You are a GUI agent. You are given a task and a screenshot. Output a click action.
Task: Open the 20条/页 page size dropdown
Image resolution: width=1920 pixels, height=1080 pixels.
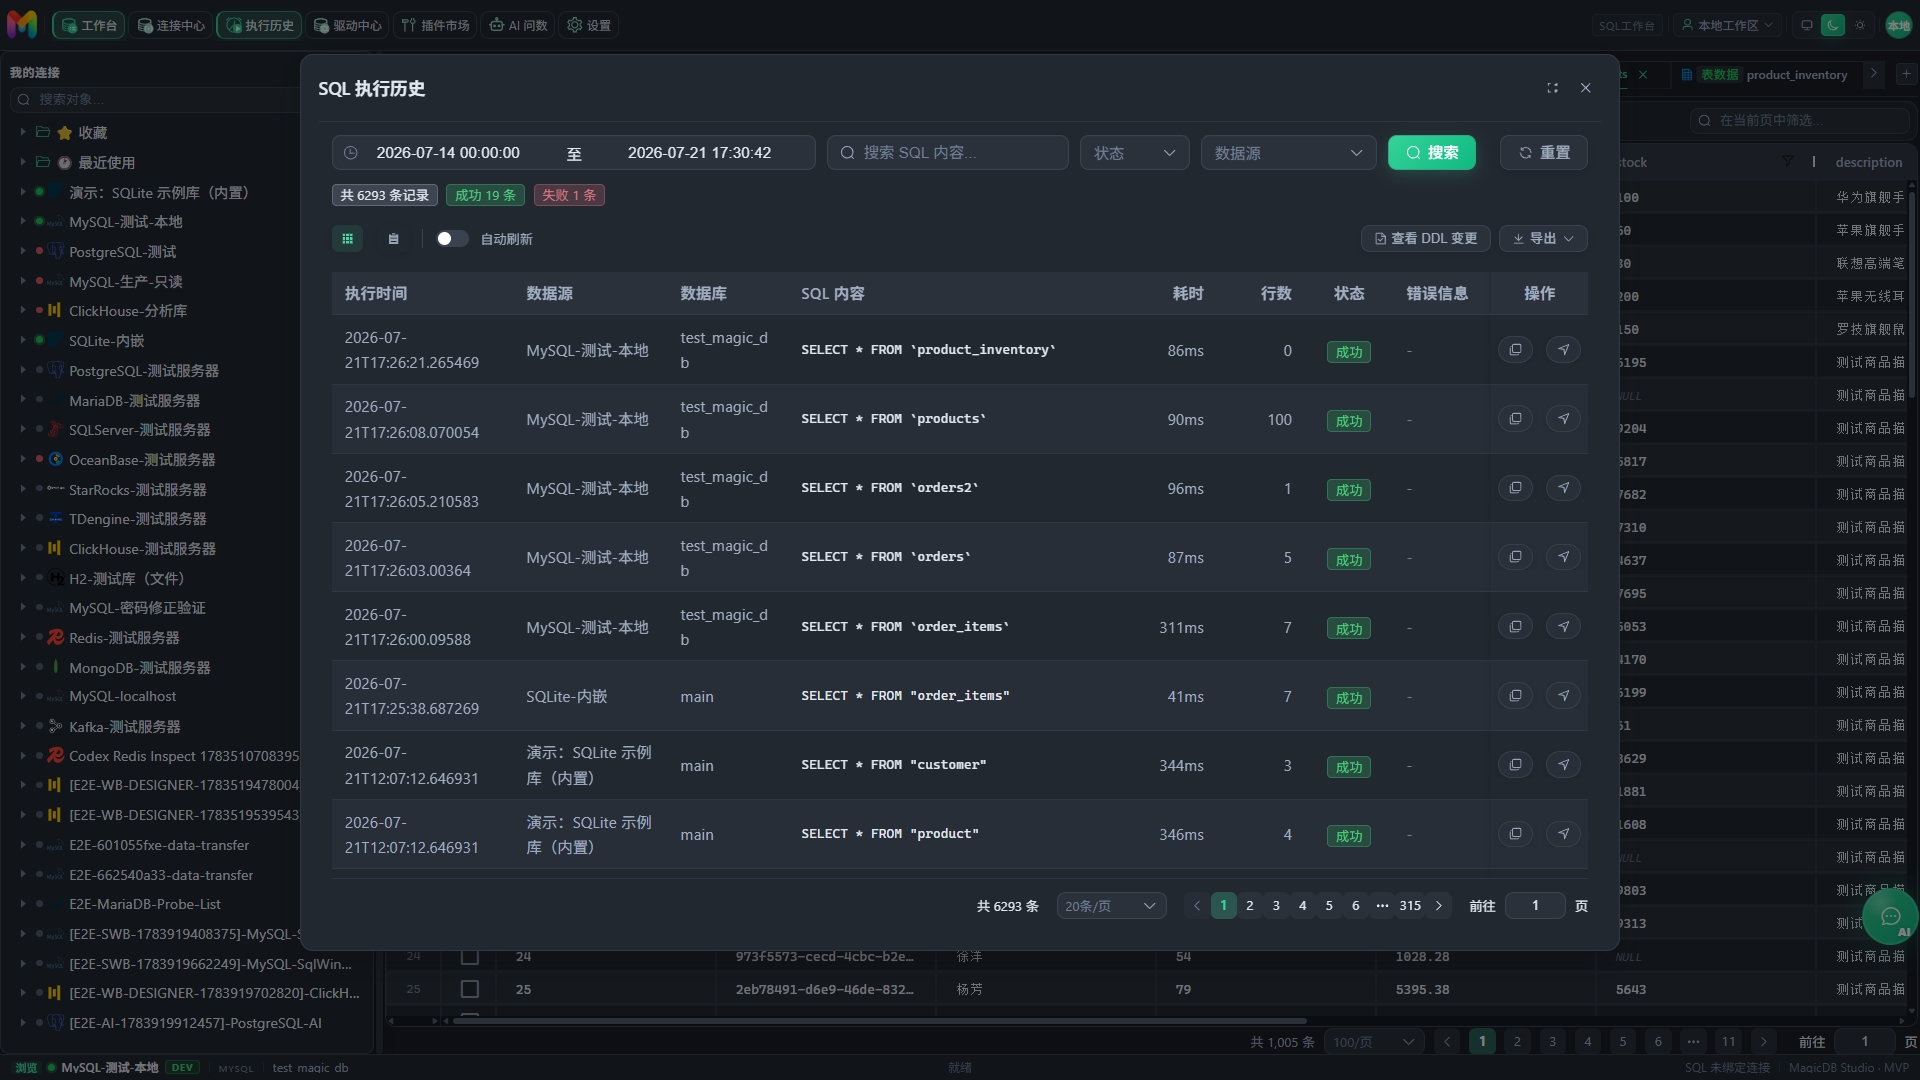pyautogui.click(x=1111, y=906)
